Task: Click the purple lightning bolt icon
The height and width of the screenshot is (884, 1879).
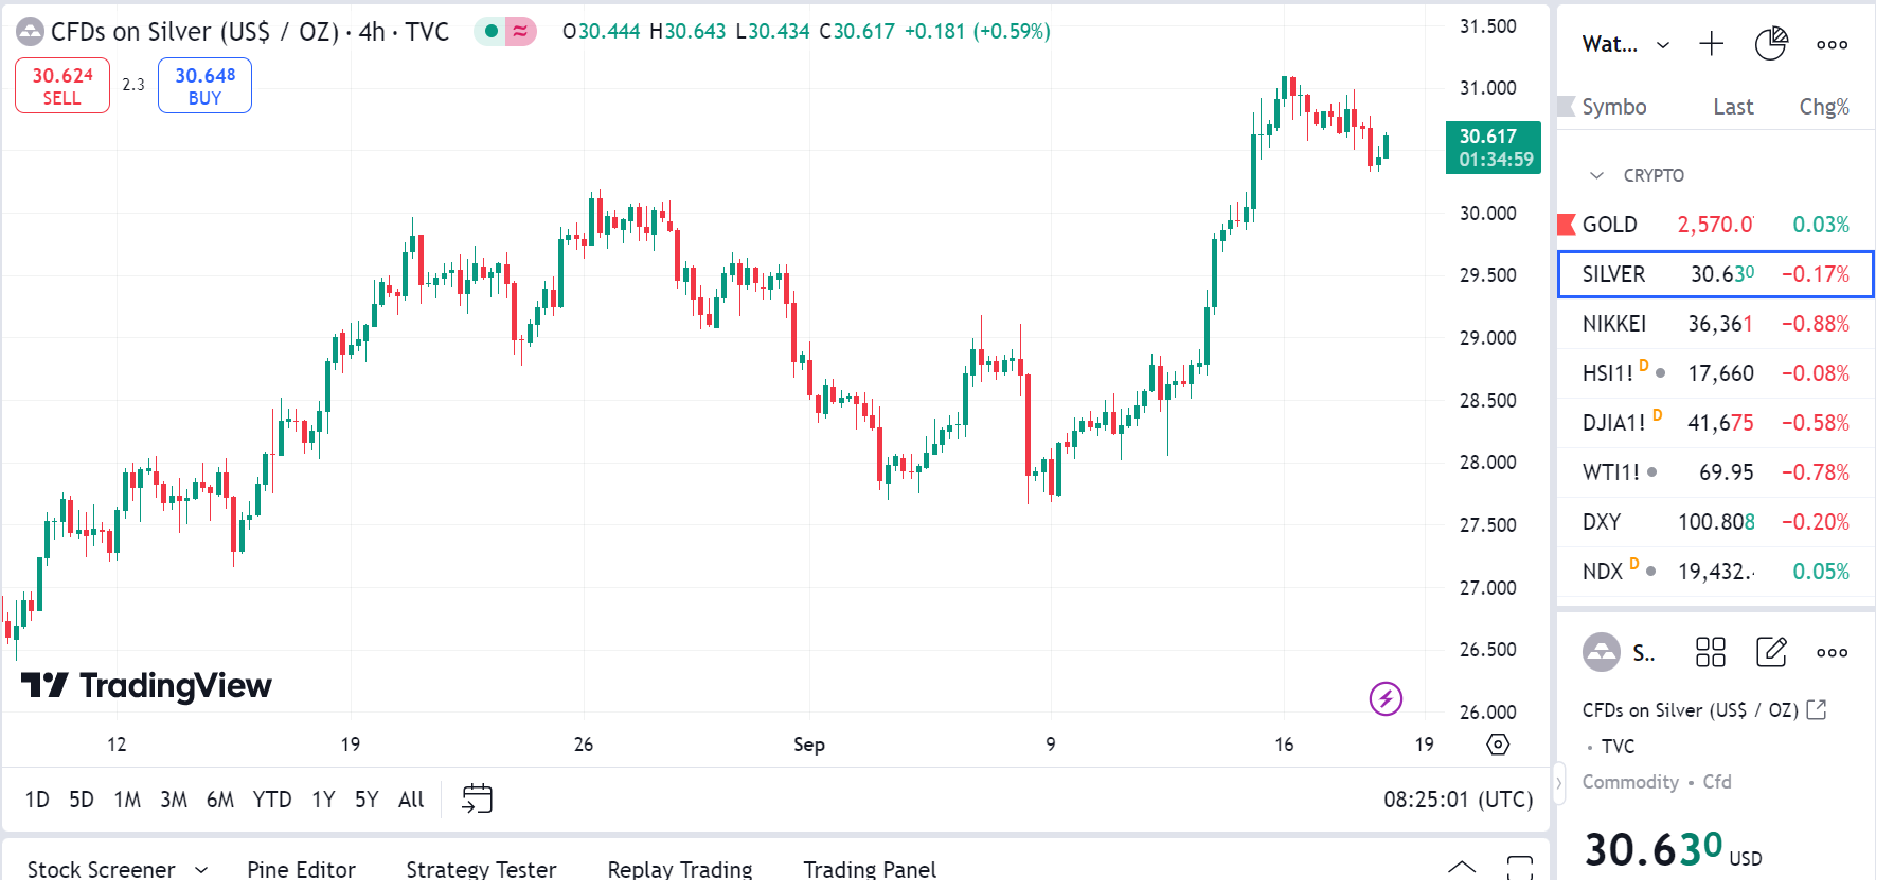Action: coord(1385,698)
